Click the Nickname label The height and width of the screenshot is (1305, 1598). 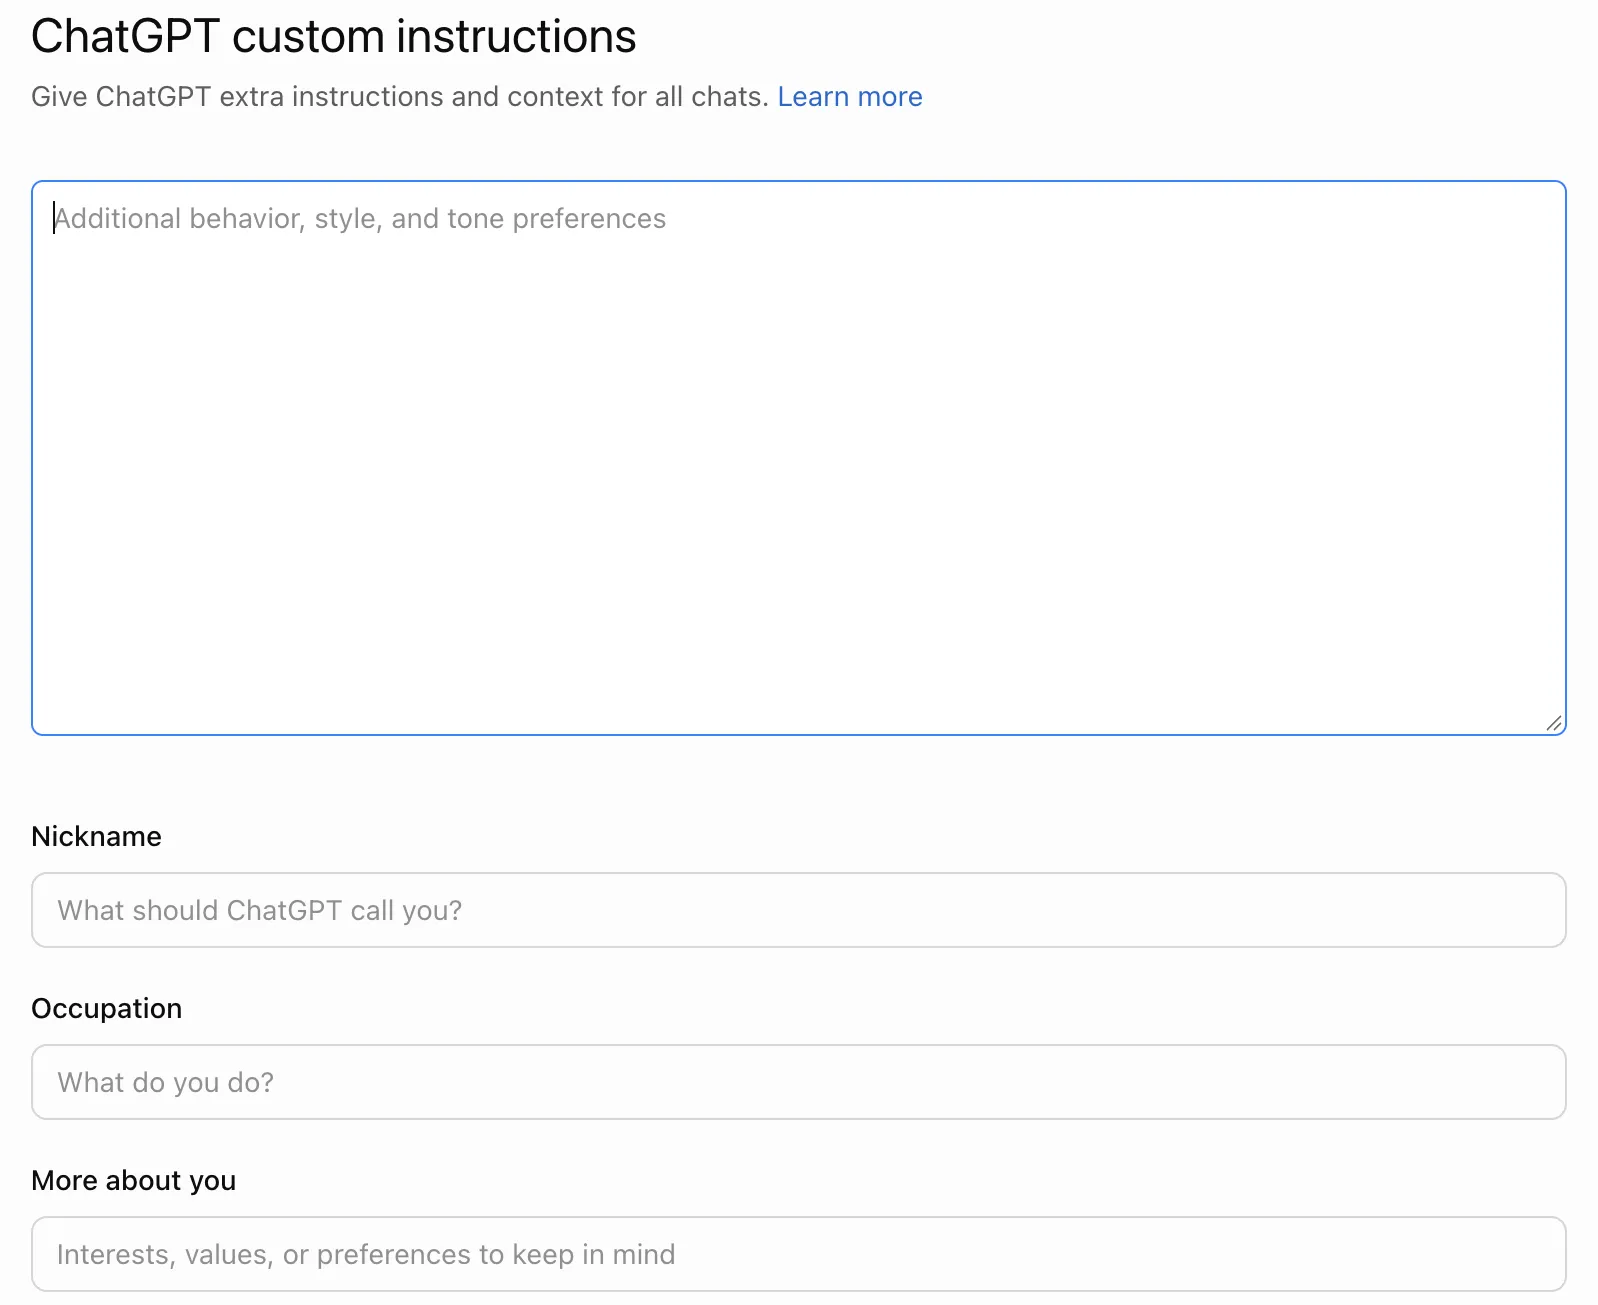(x=97, y=836)
